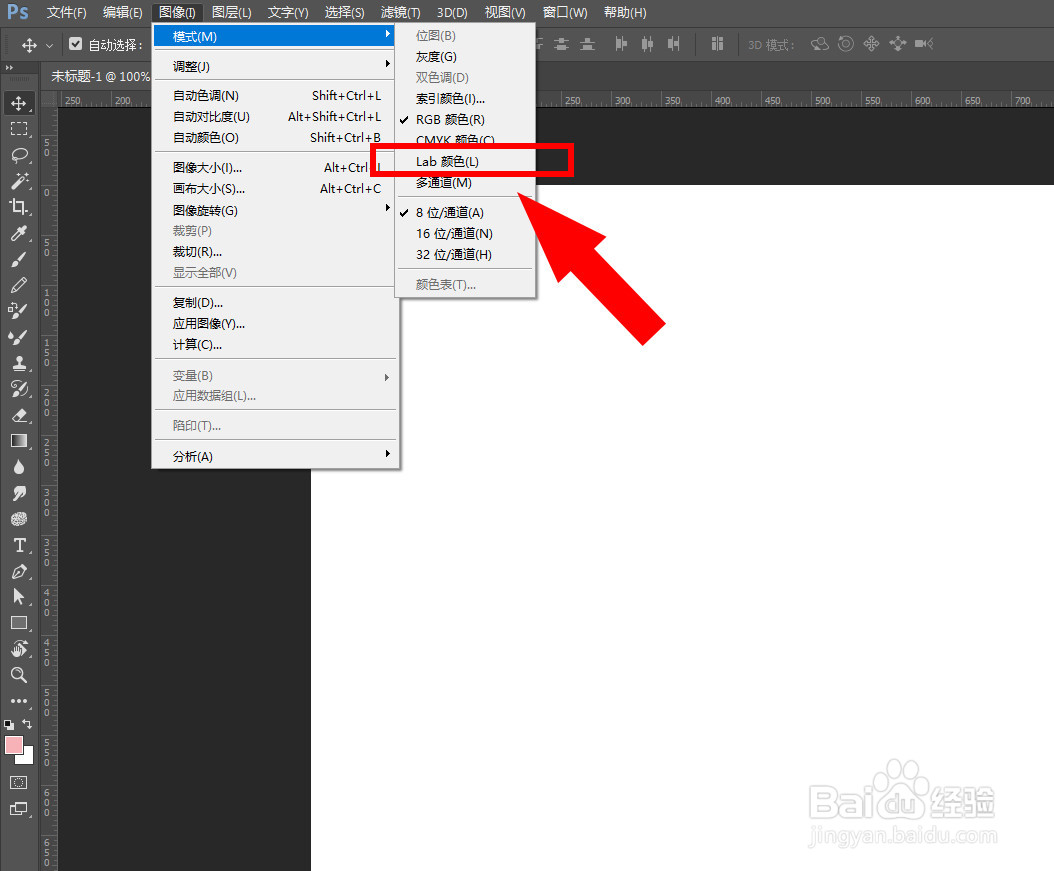Open 复制(D) duplicate dialog
Screen dimensions: 1054x871
(275, 302)
